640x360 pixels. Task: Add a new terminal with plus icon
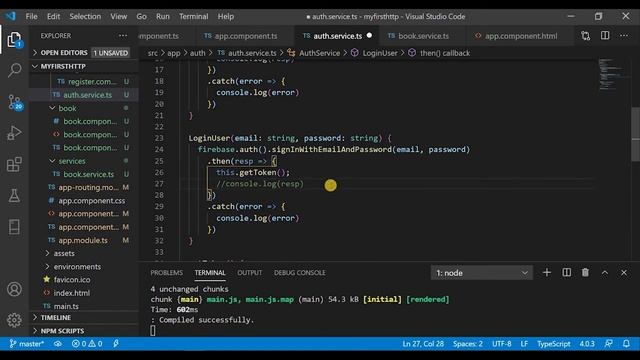547,273
